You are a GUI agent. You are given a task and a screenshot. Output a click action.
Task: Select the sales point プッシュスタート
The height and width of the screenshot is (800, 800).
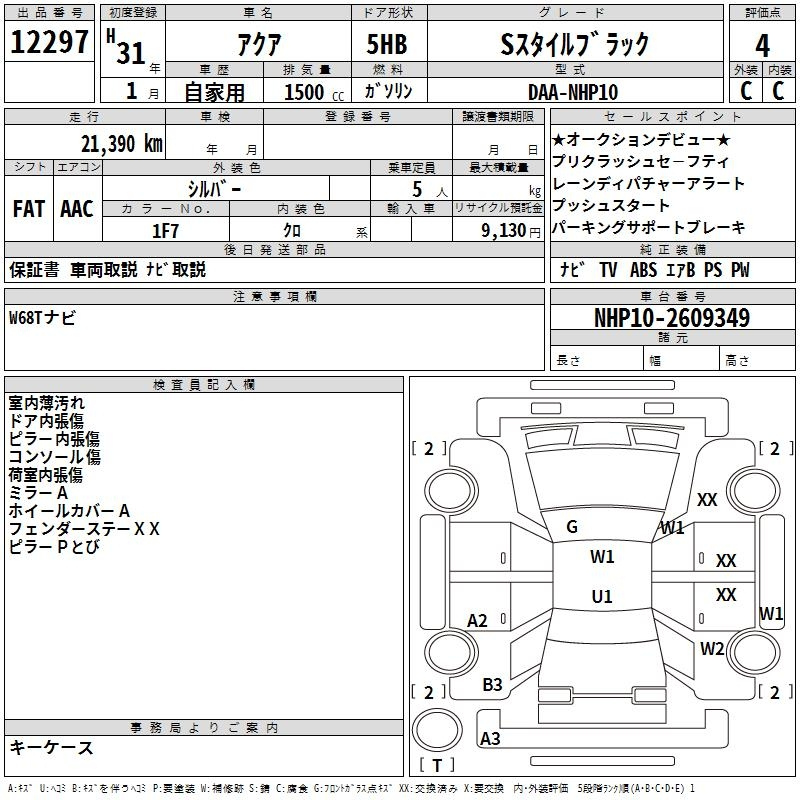click(611, 205)
